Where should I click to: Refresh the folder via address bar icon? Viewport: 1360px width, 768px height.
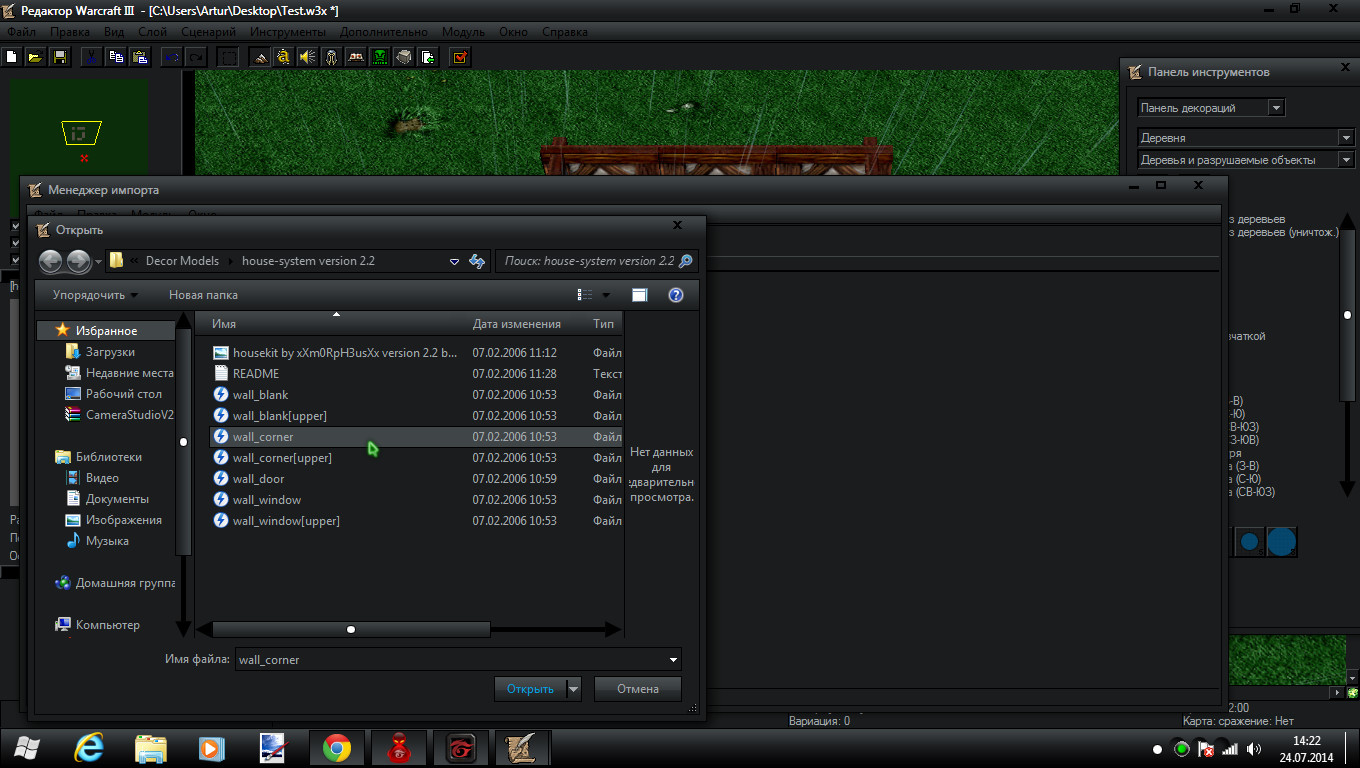478,261
